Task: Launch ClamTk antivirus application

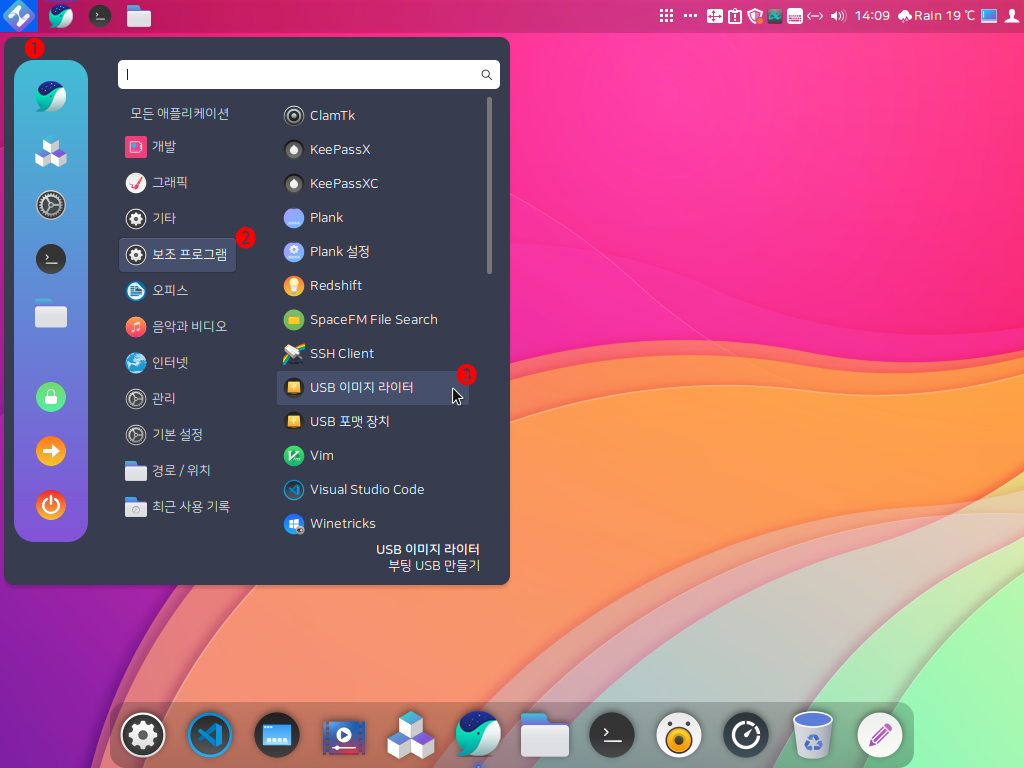Action: (x=332, y=116)
